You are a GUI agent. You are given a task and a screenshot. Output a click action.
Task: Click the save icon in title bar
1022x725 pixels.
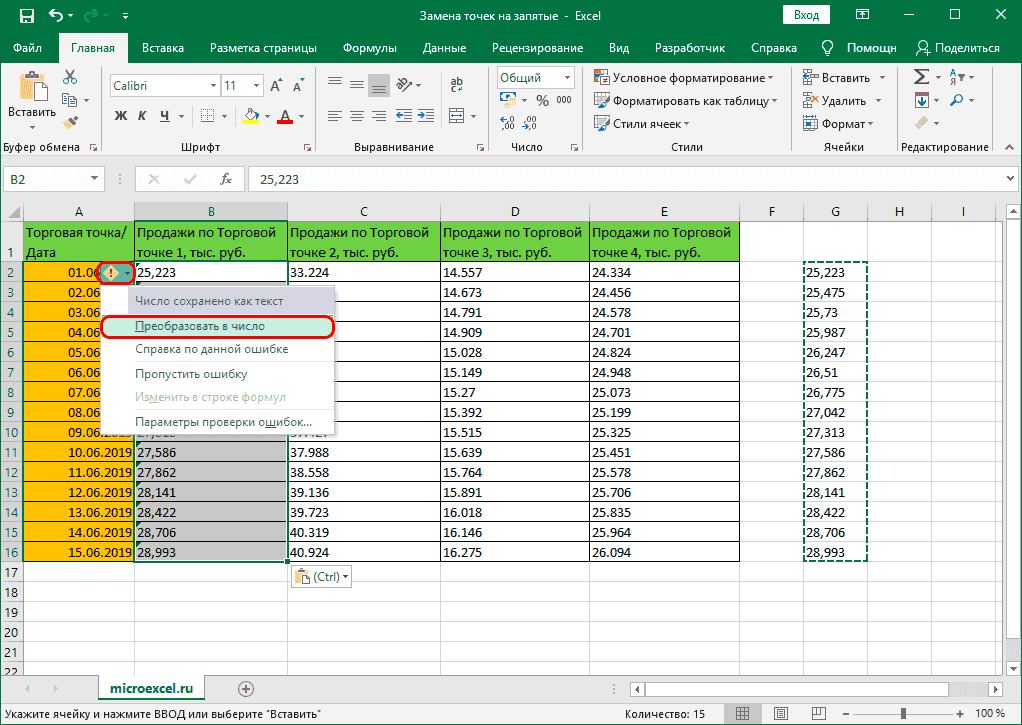tap(27, 16)
